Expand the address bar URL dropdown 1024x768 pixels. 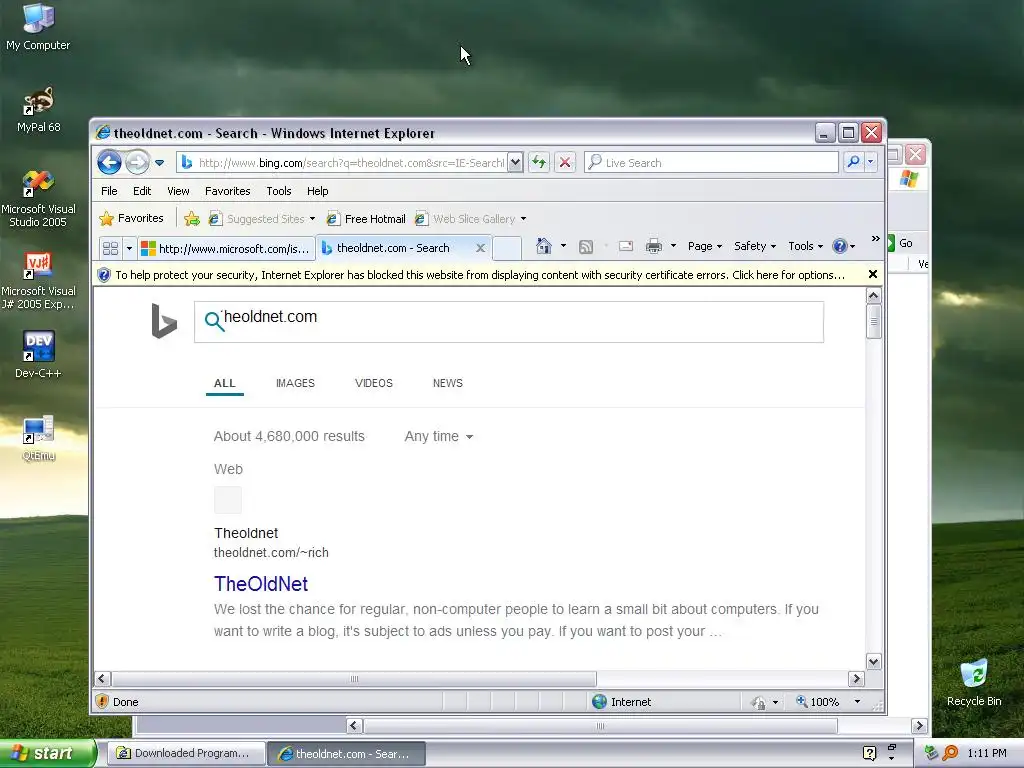515,162
